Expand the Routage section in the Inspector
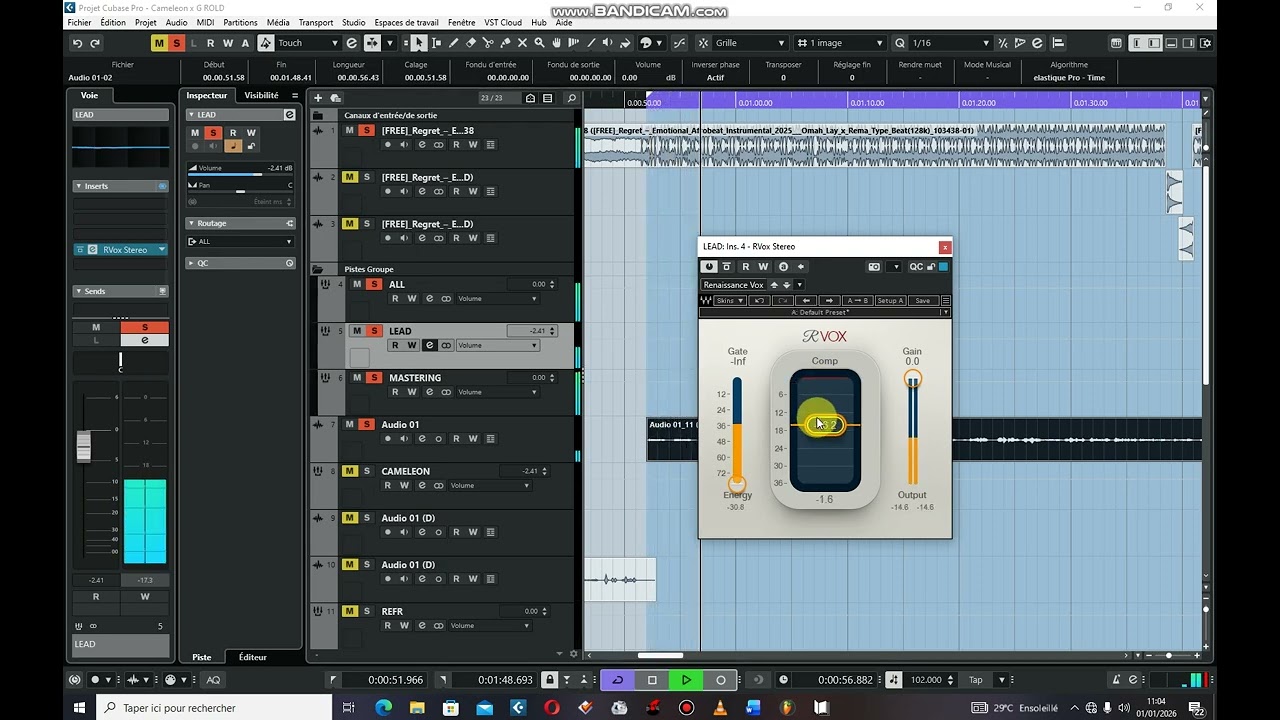The width and height of the screenshot is (1280, 720). click(x=239, y=224)
